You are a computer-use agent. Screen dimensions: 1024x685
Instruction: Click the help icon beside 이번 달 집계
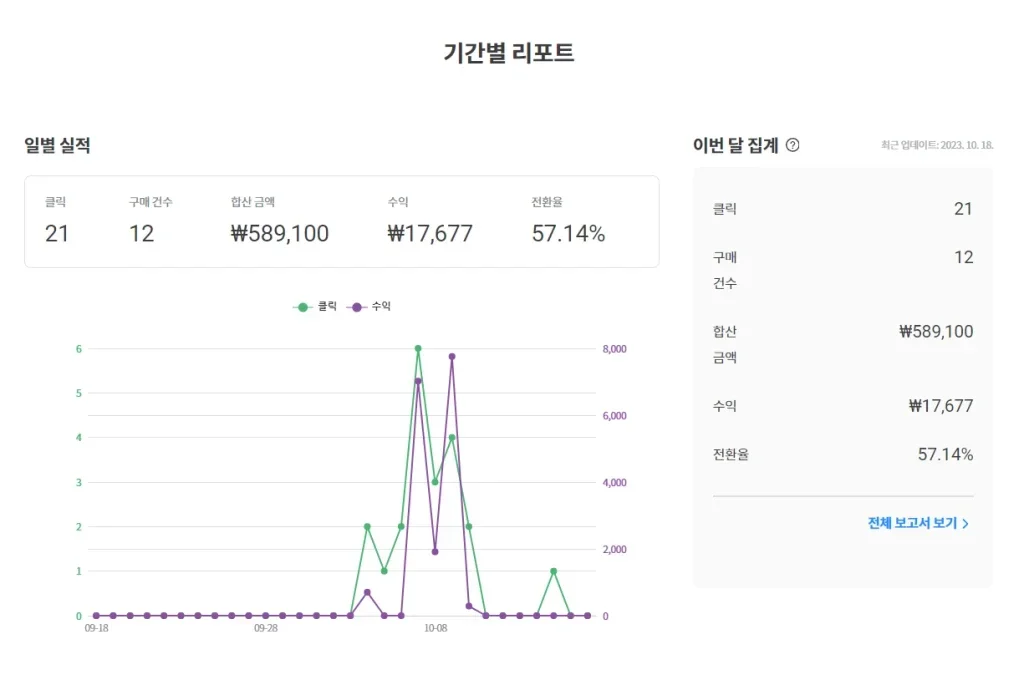click(793, 145)
